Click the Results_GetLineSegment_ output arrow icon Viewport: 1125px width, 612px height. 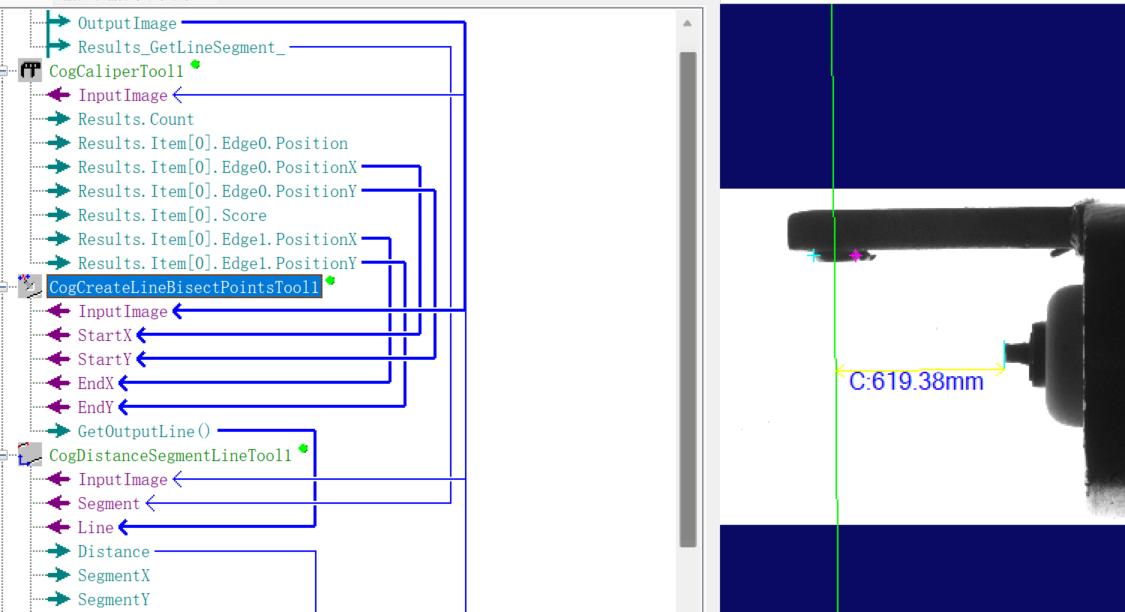coord(57,47)
